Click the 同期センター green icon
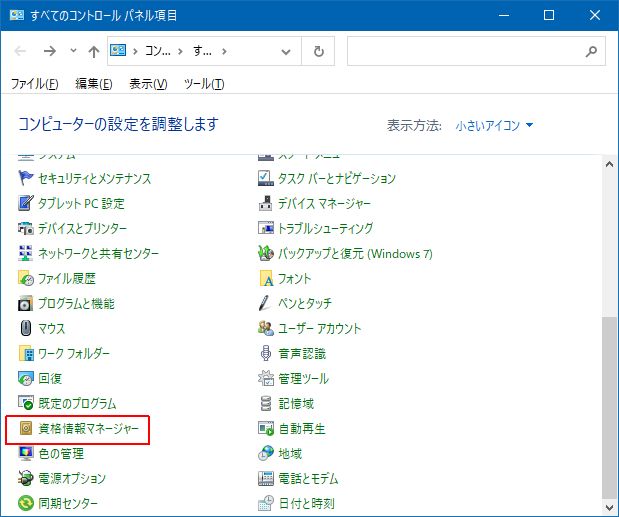 tap(26, 504)
